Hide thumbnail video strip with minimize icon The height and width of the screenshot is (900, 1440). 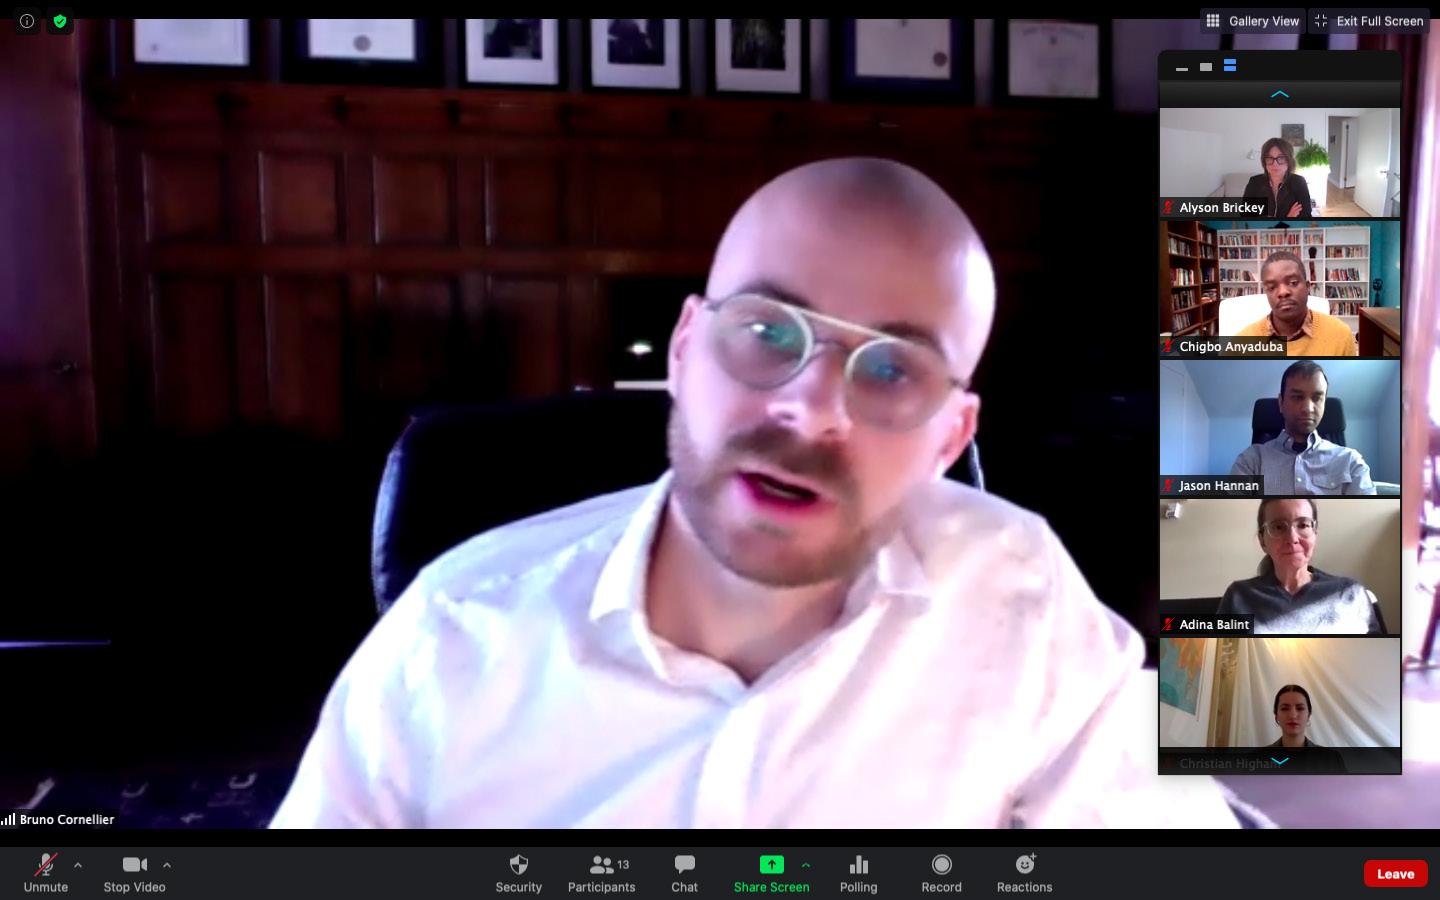(1182, 67)
